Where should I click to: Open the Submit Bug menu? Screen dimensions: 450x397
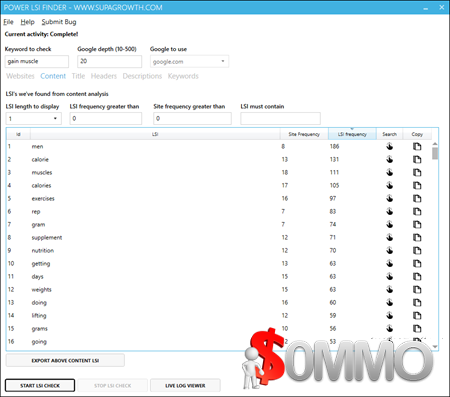click(x=59, y=22)
